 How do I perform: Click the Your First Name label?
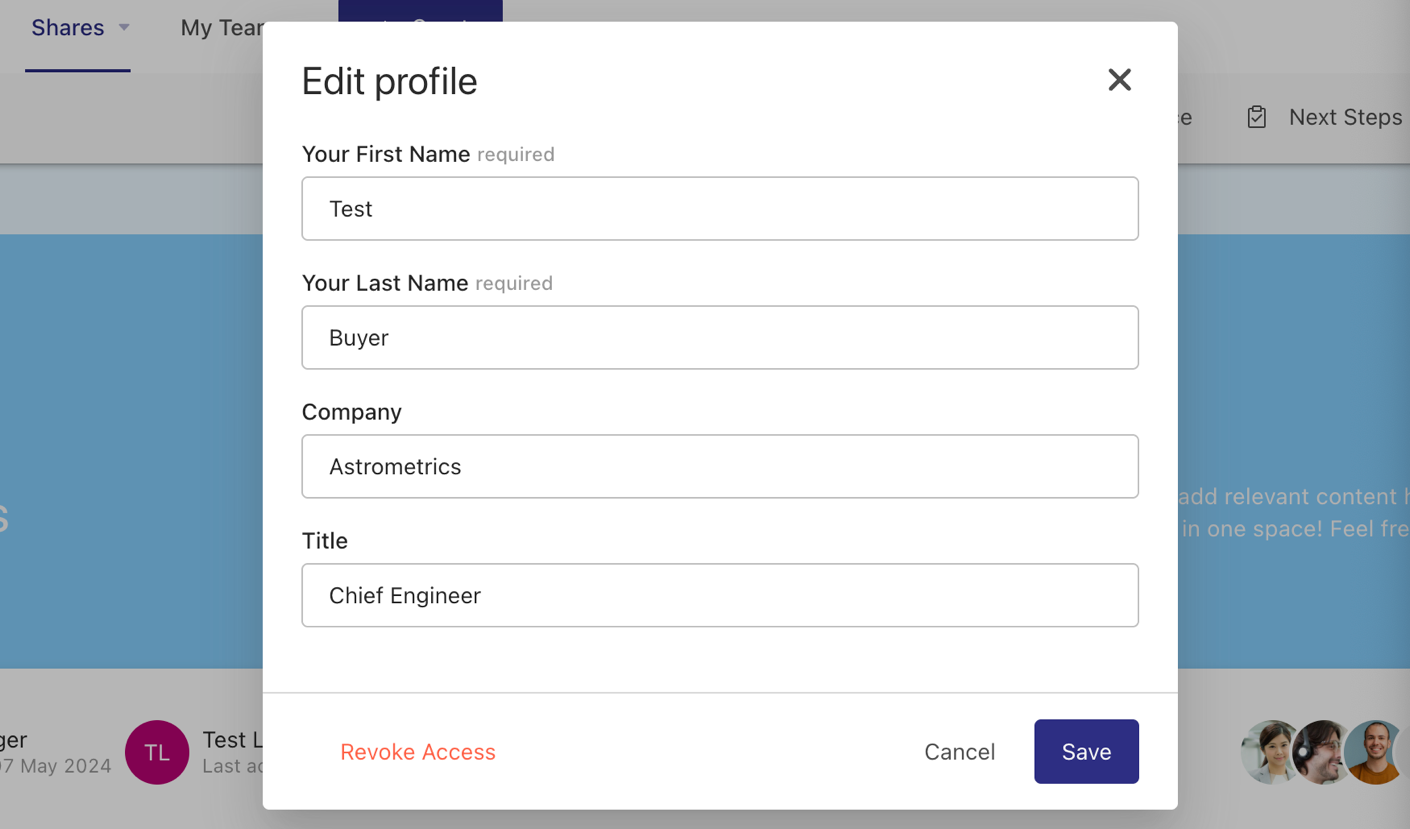pyautogui.click(x=385, y=154)
